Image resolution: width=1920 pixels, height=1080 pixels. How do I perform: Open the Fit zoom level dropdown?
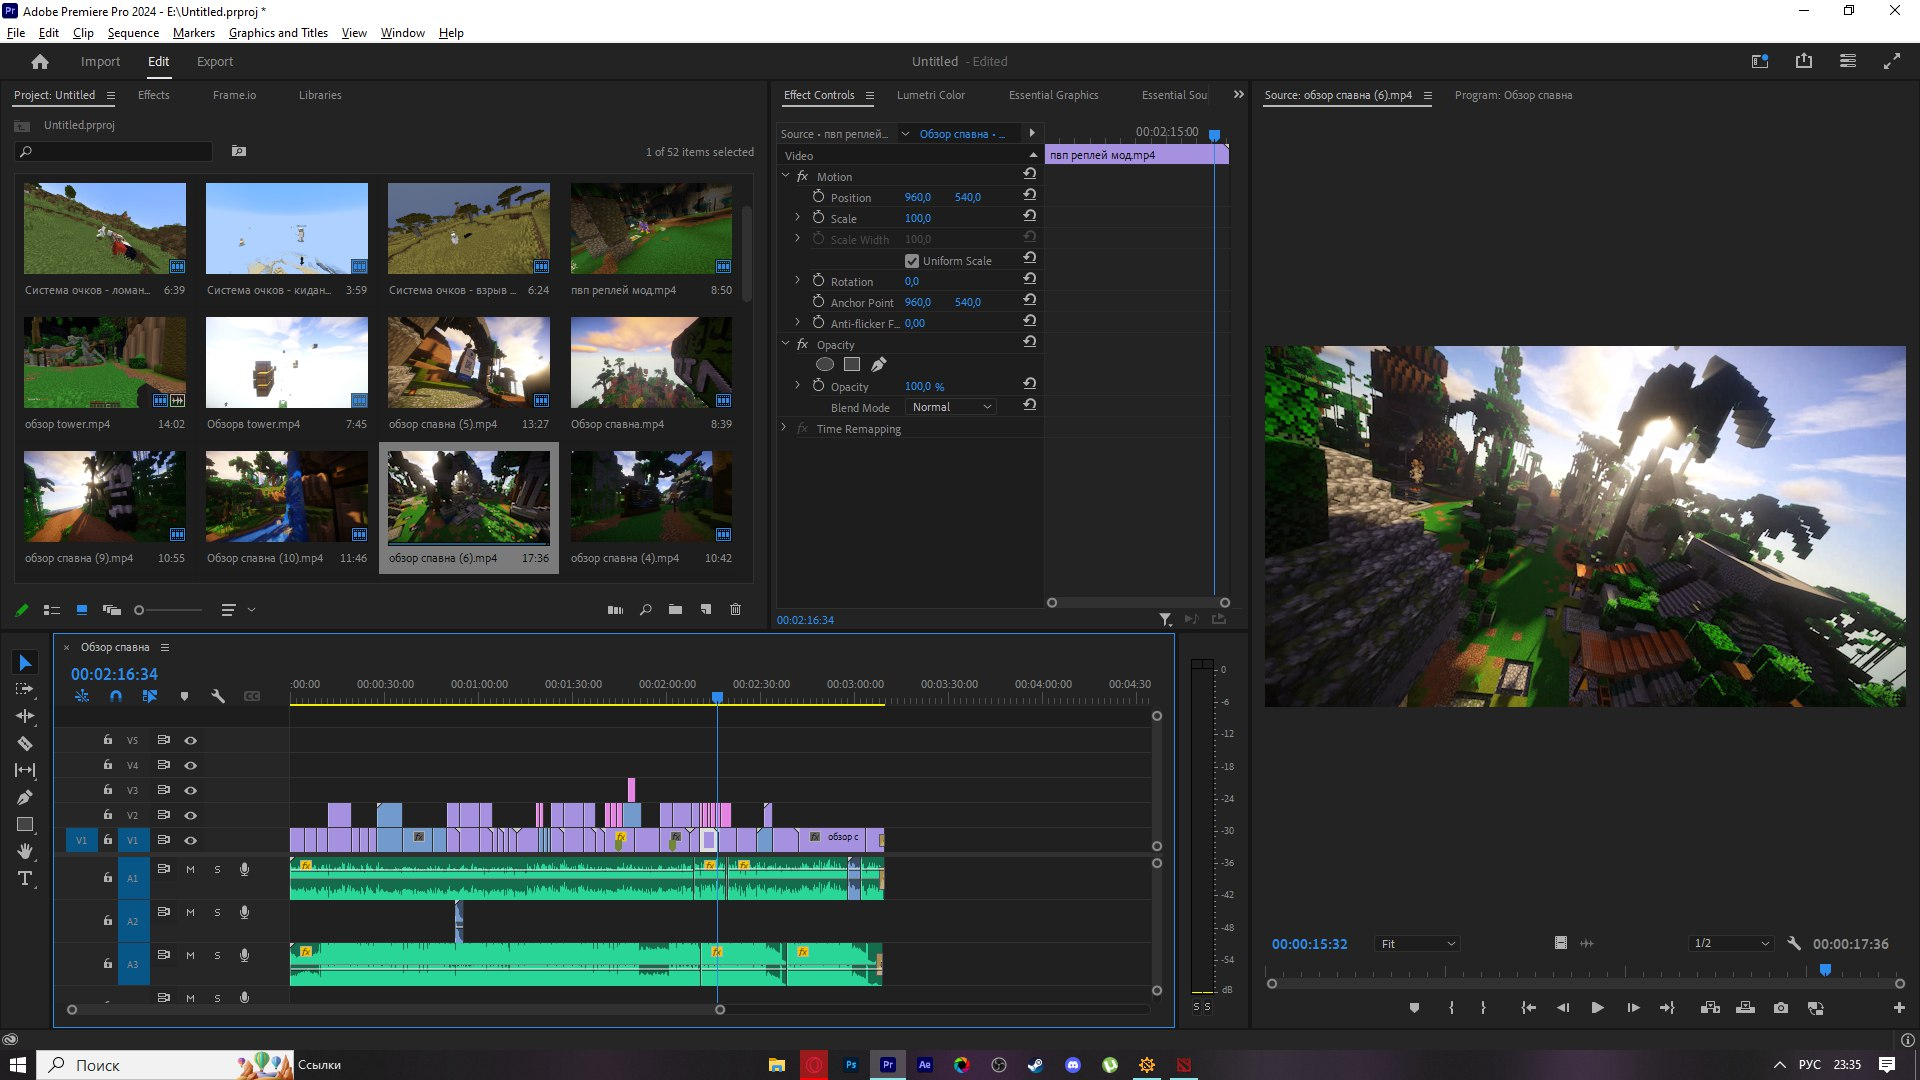click(x=1417, y=944)
